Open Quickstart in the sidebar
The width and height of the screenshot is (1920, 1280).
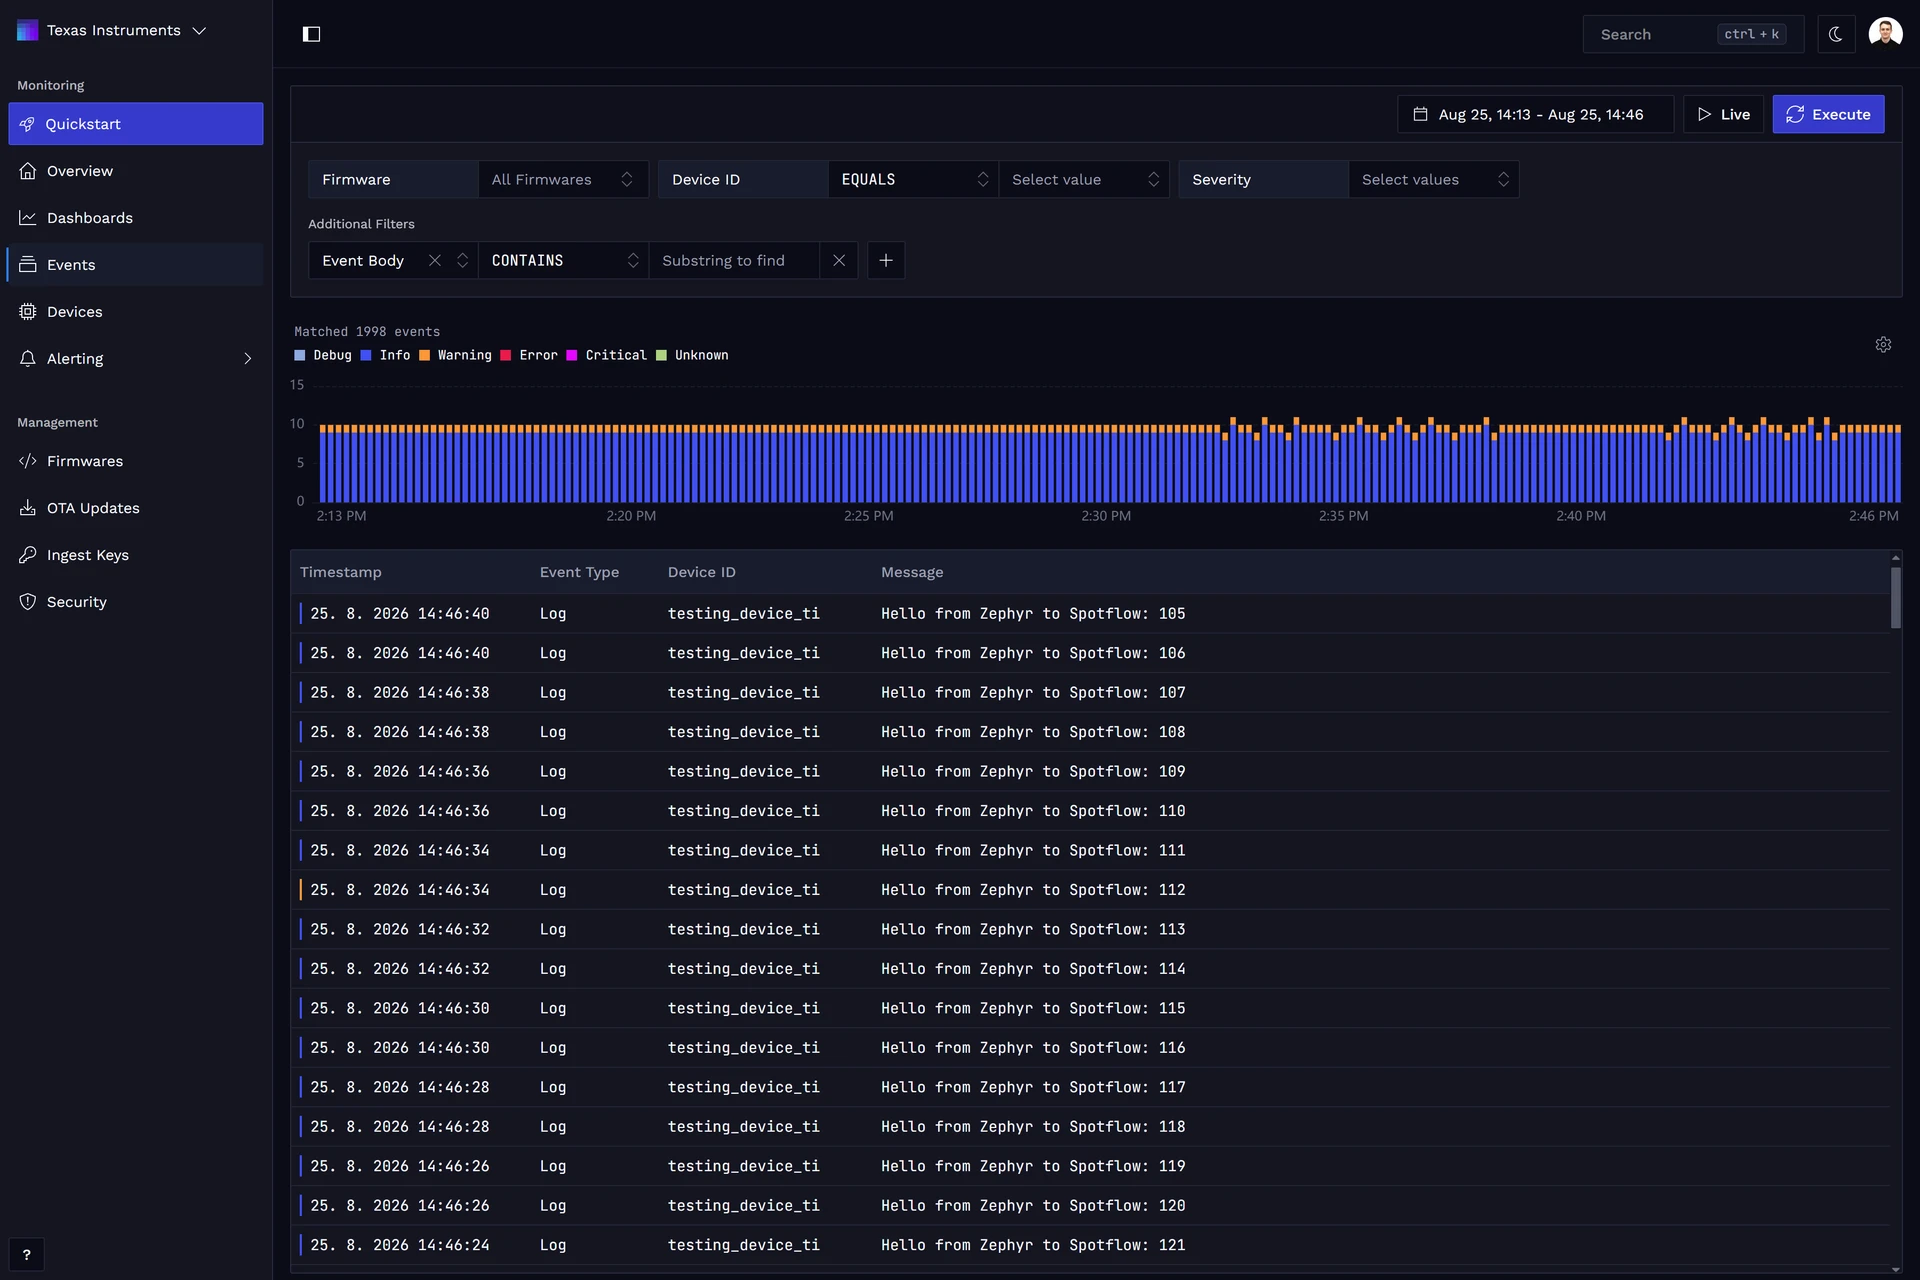click(136, 124)
